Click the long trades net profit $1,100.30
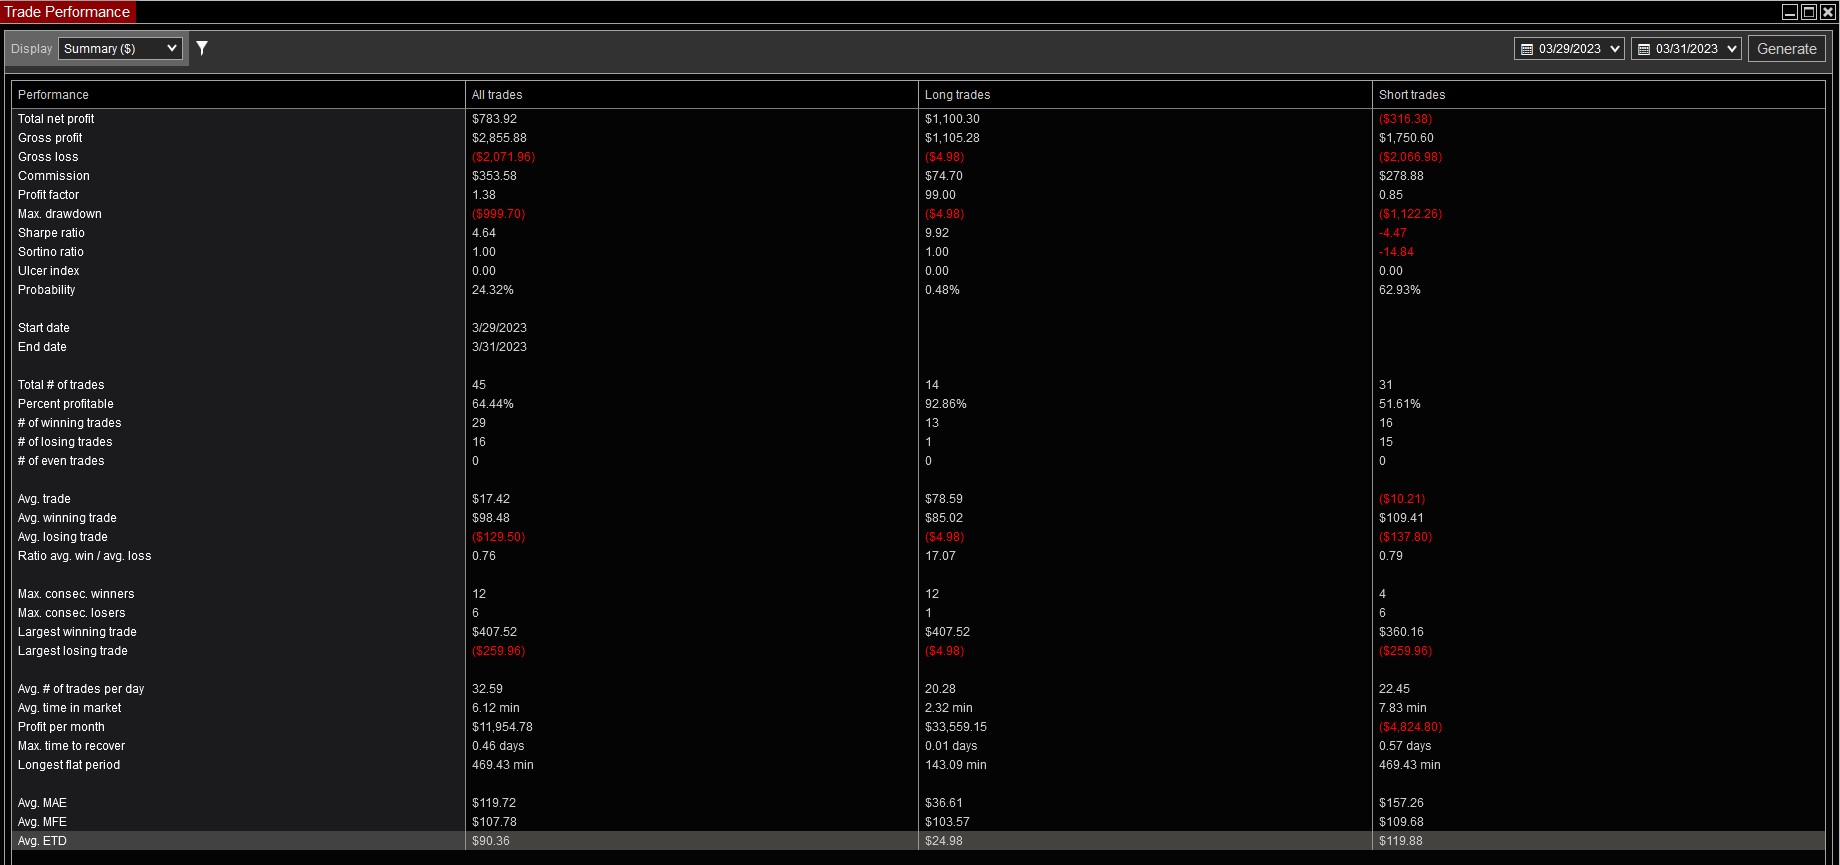The image size is (1840, 865). (x=952, y=119)
